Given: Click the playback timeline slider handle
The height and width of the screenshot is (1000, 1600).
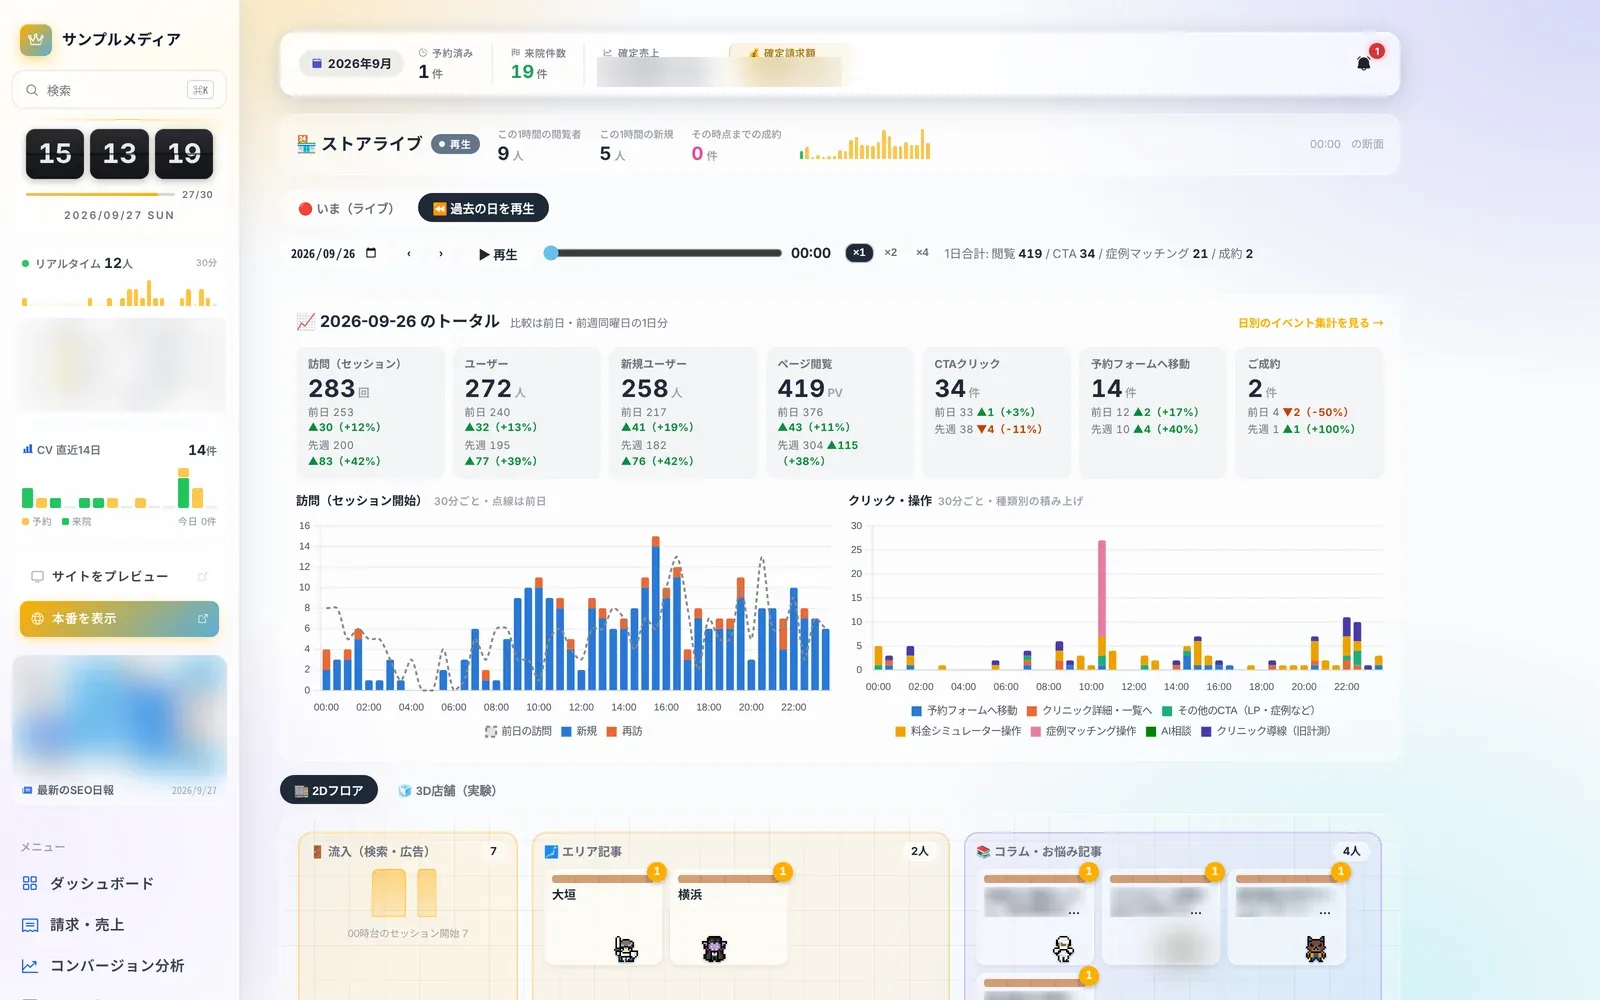Looking at the screenshot, I should click(551, 253).
